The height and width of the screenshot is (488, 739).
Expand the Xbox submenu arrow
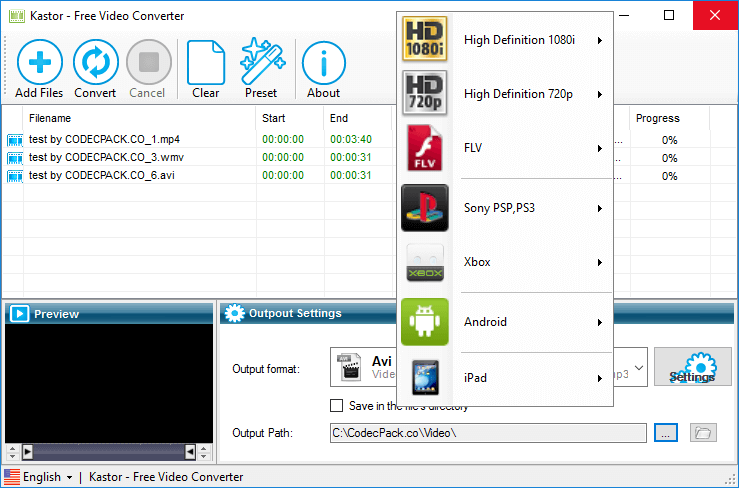click(x=599, y=263)
